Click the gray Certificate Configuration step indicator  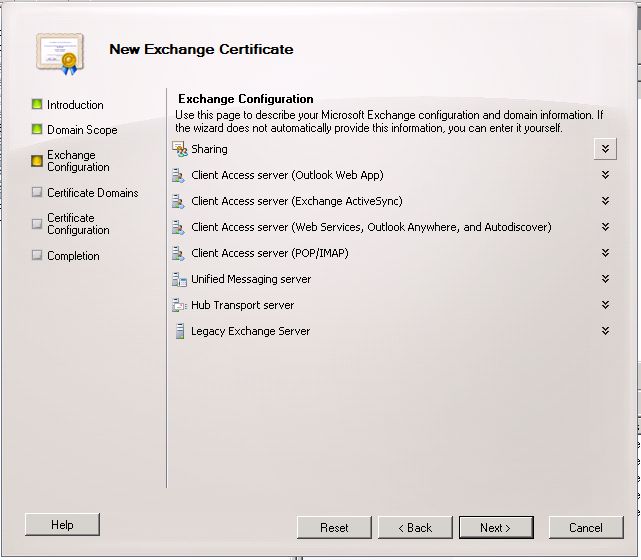tap(37, 224)
